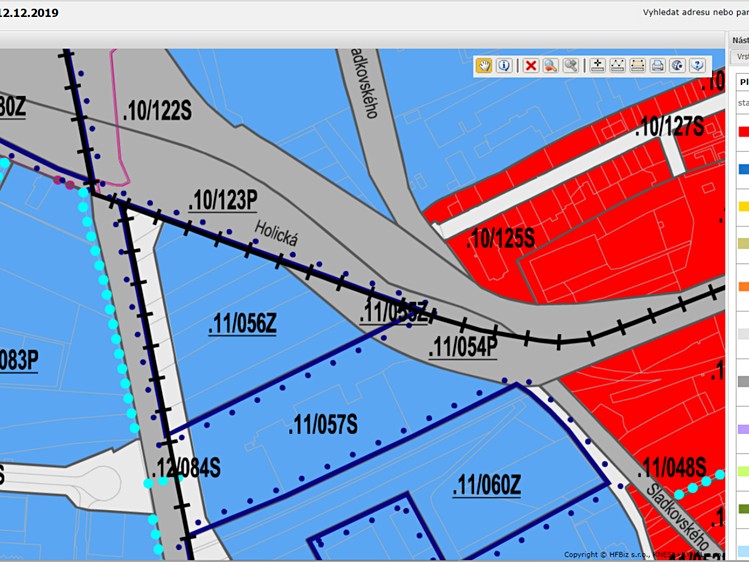The image size is (749, 562).
Task: Select the point coordinate measure tool
Action: (598, 65)
